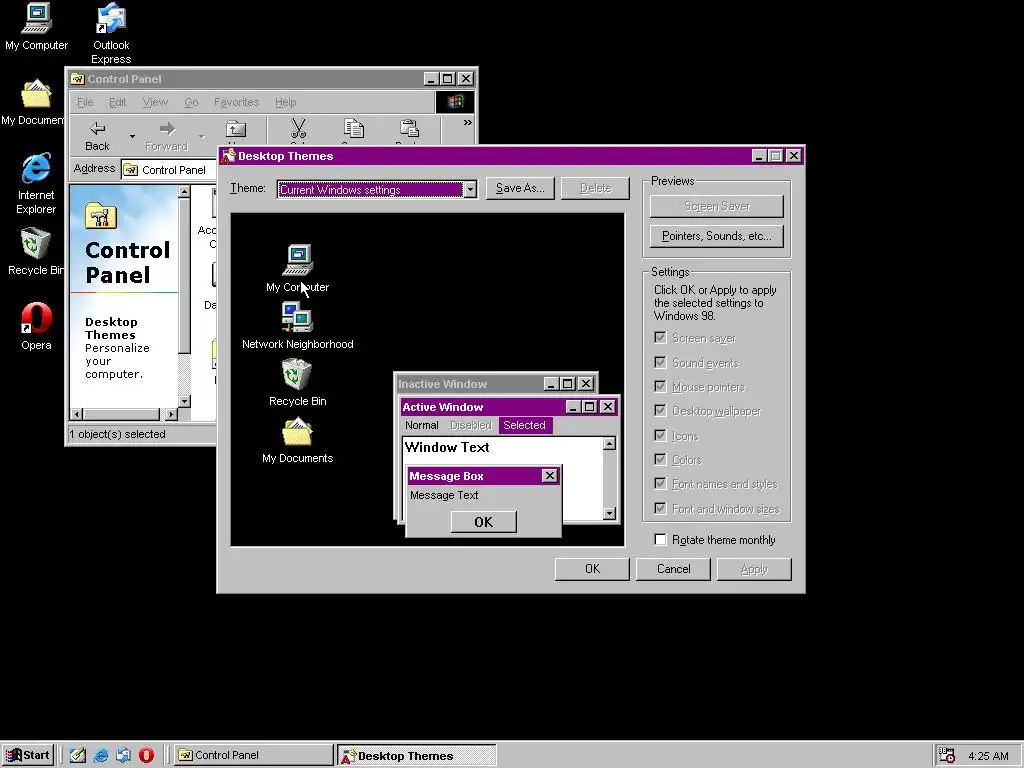The width and height of the screenshot is (1024, 768).
Task: Click Task Scheduler icon in system tray
Action: (x=947, y=756)
